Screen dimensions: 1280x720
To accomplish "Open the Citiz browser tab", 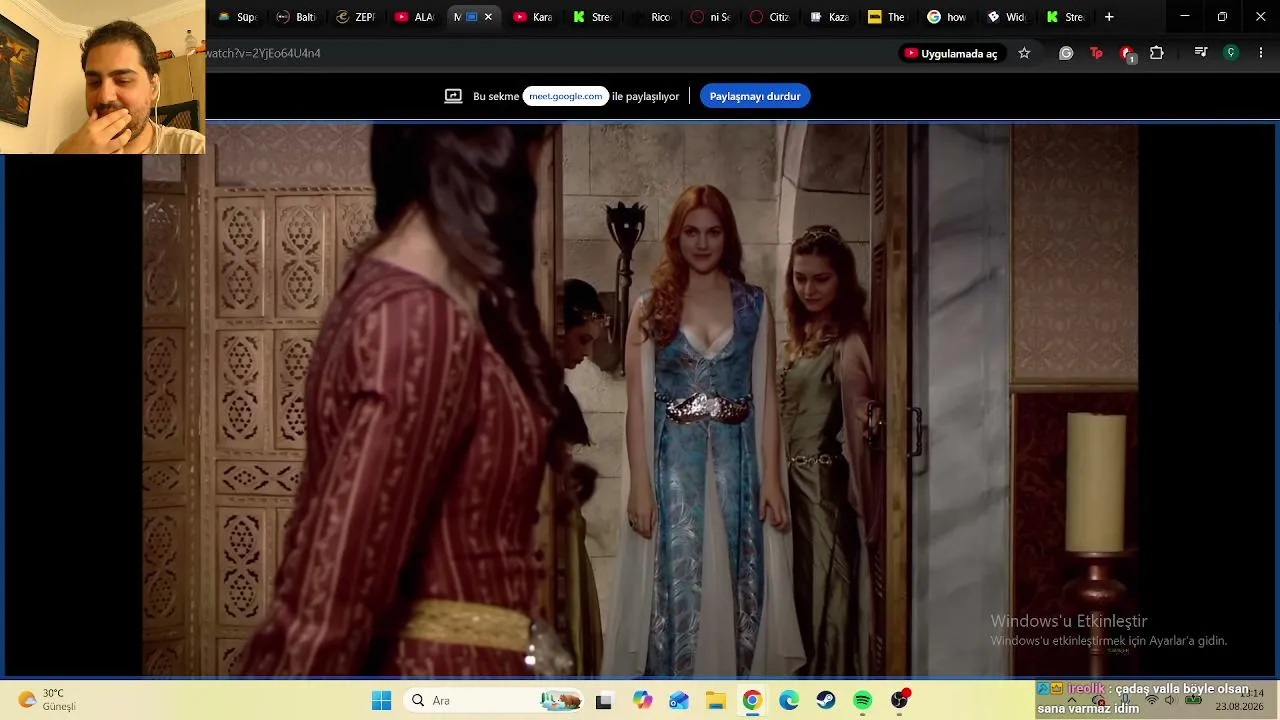I will 769,17.
